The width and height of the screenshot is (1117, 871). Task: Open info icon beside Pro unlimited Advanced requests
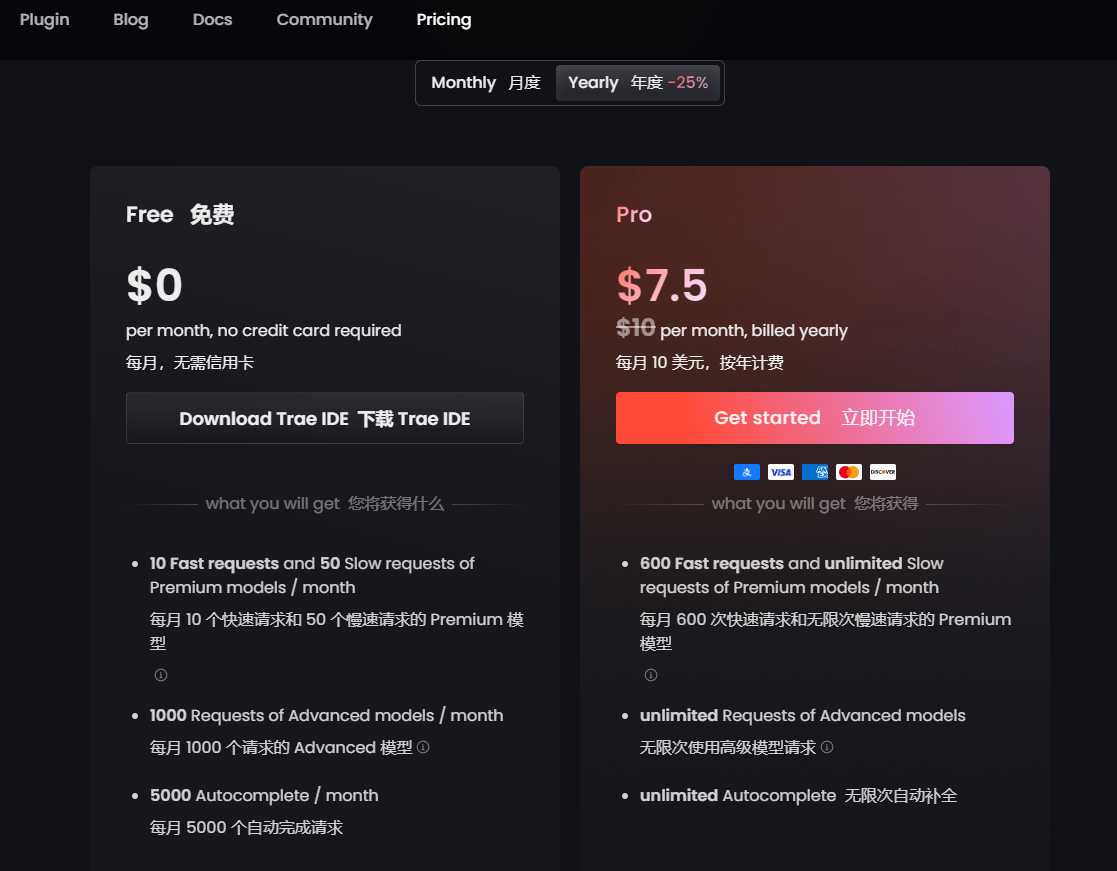827,747
